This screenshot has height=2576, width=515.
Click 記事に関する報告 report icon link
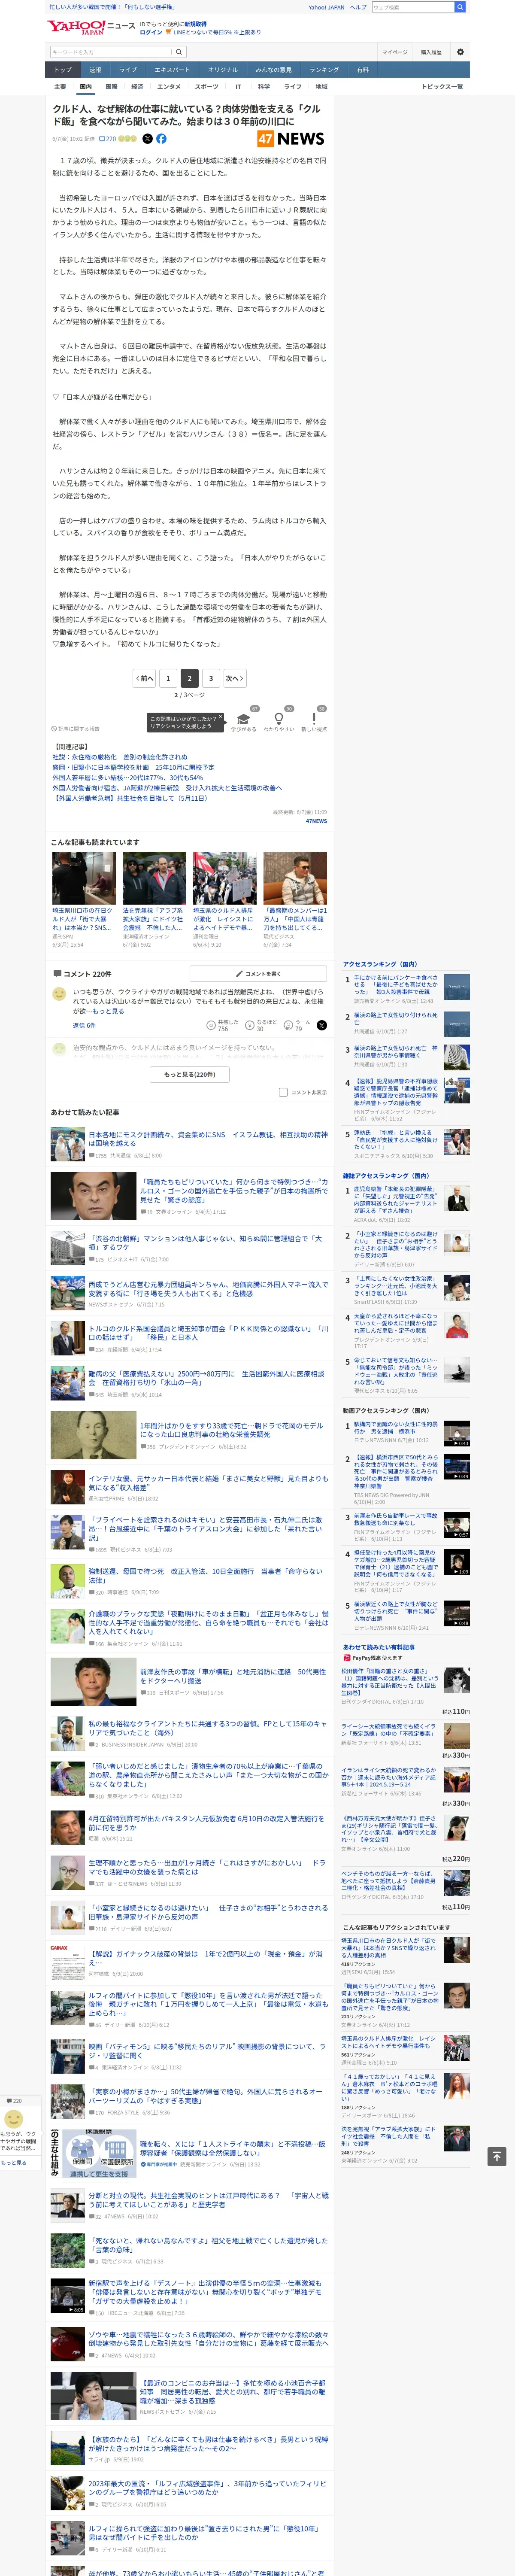coord(76,729)
